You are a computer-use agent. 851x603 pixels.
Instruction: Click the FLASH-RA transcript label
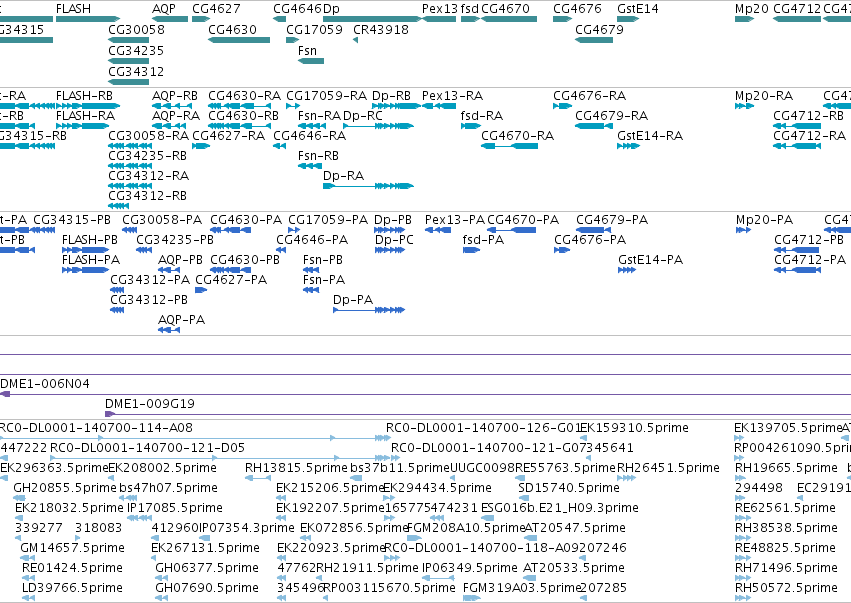point(85,116)
